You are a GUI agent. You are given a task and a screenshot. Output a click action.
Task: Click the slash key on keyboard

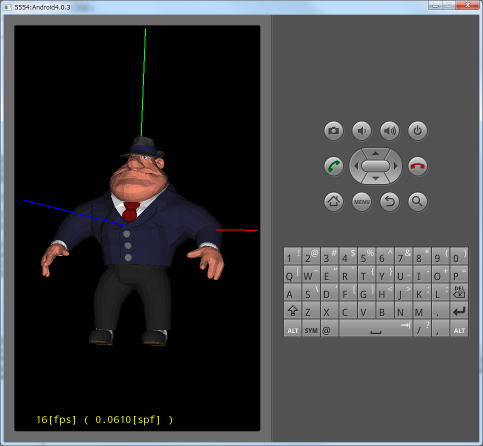coord(422,328)
